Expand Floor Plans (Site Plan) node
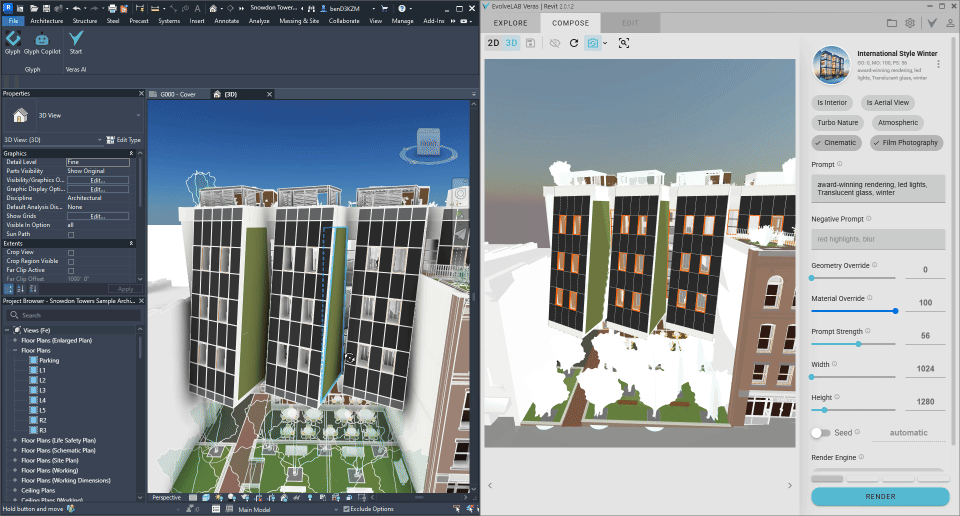 pos(15,461)
